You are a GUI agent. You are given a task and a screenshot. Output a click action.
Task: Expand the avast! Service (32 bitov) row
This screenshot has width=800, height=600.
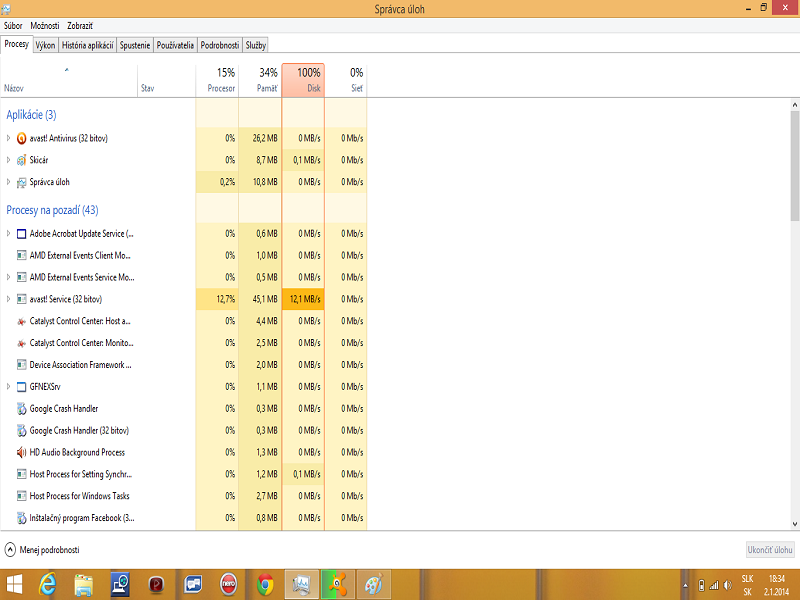[9, 299]
